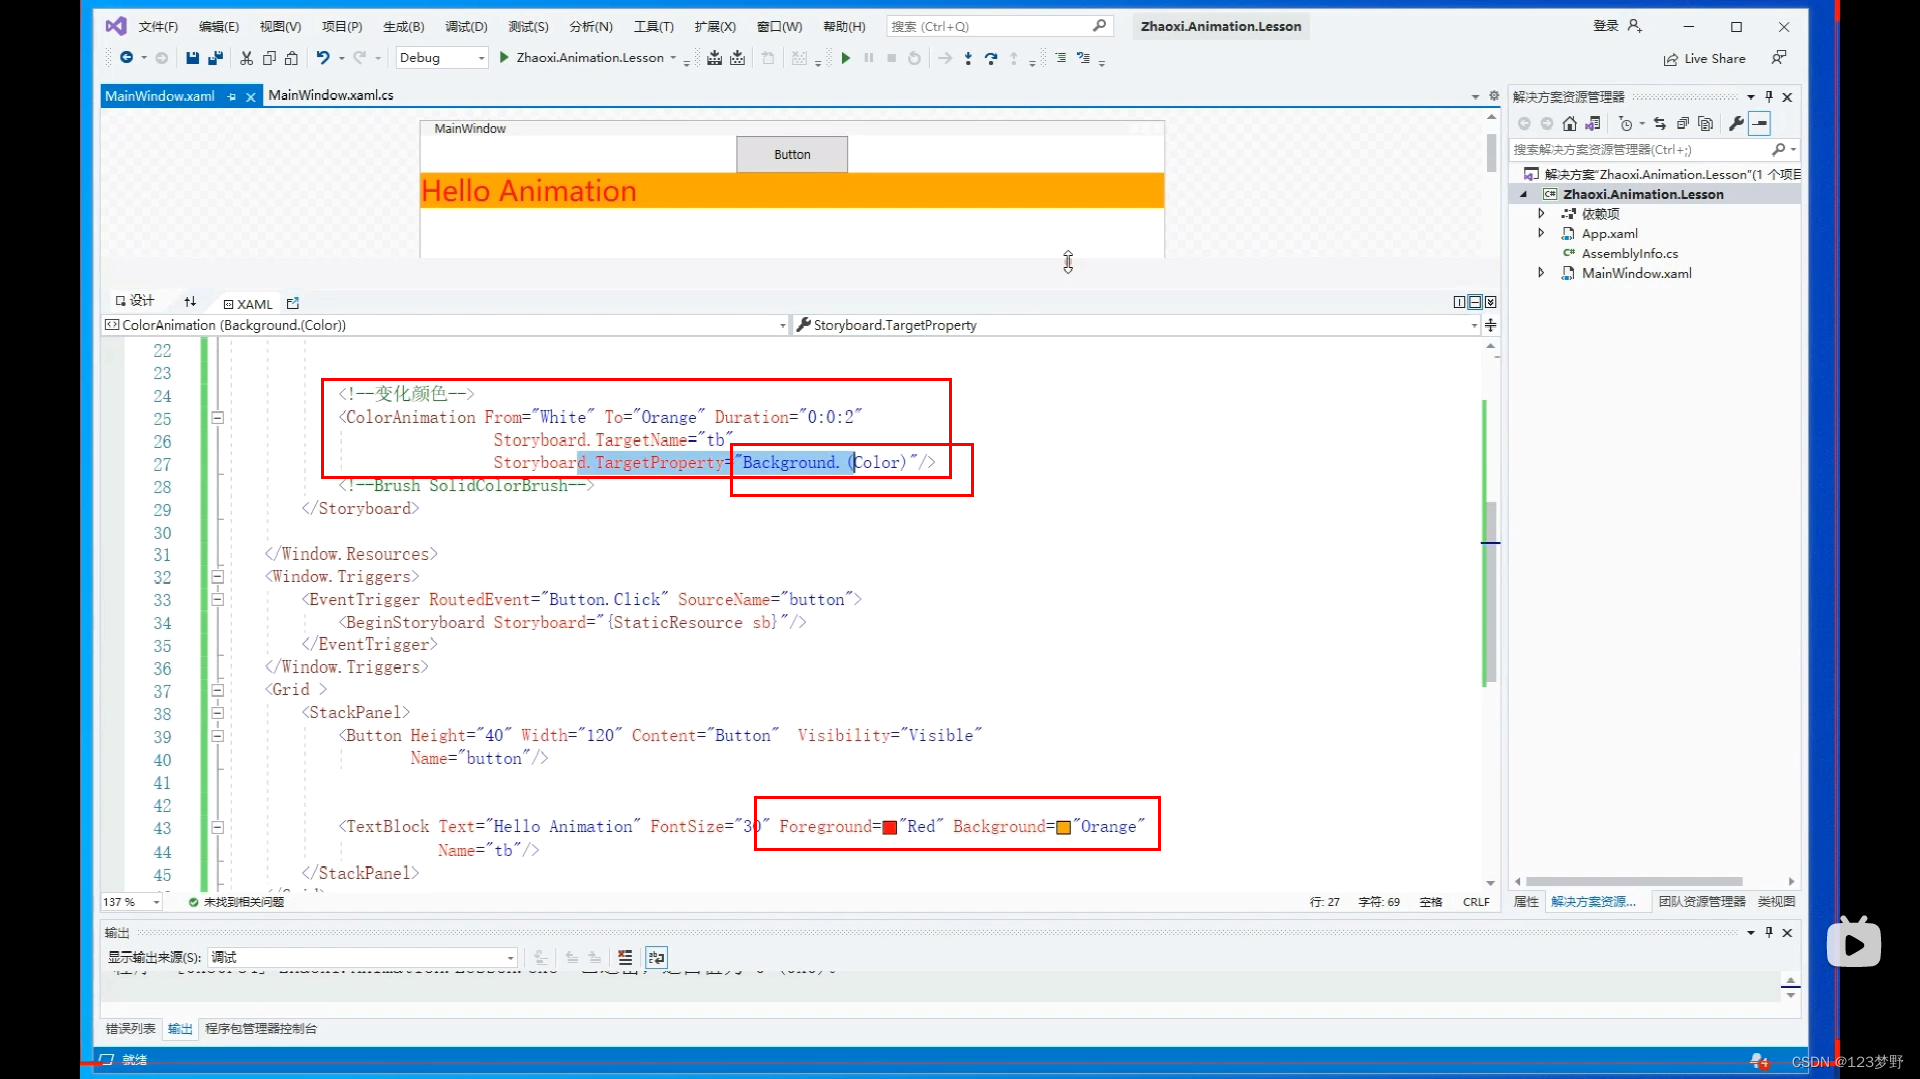Click the Step Into debug icon
This screenshot has width=1920, height=1079.
[968, 58]
